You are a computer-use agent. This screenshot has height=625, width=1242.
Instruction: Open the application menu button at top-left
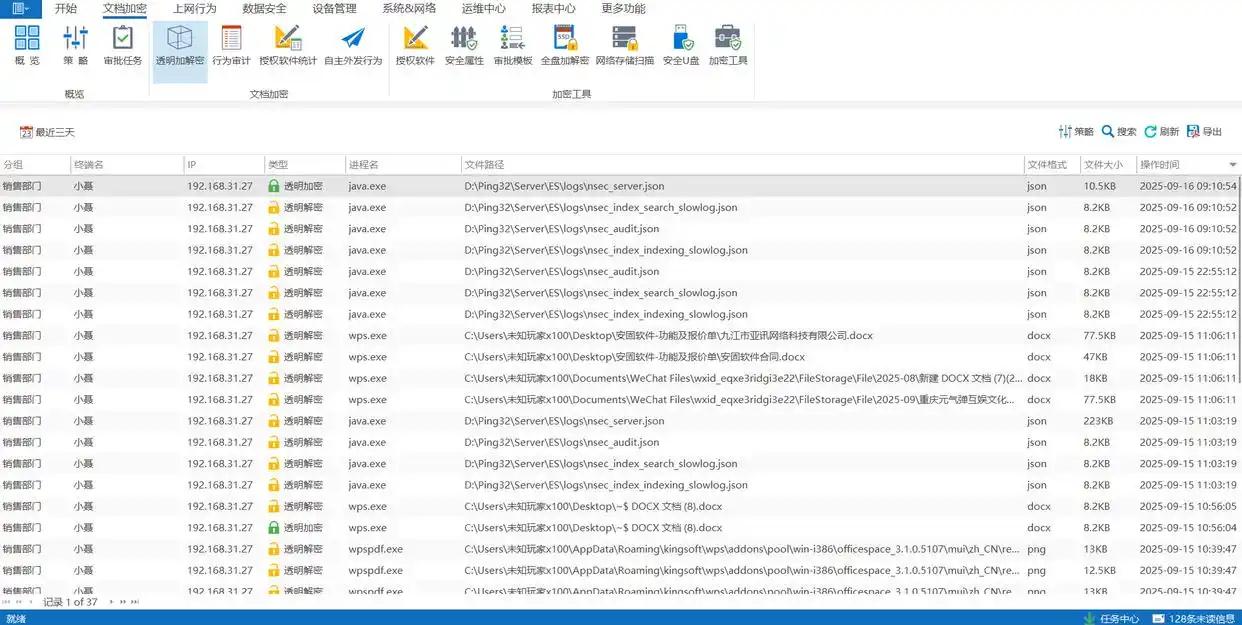coord(20,9)
